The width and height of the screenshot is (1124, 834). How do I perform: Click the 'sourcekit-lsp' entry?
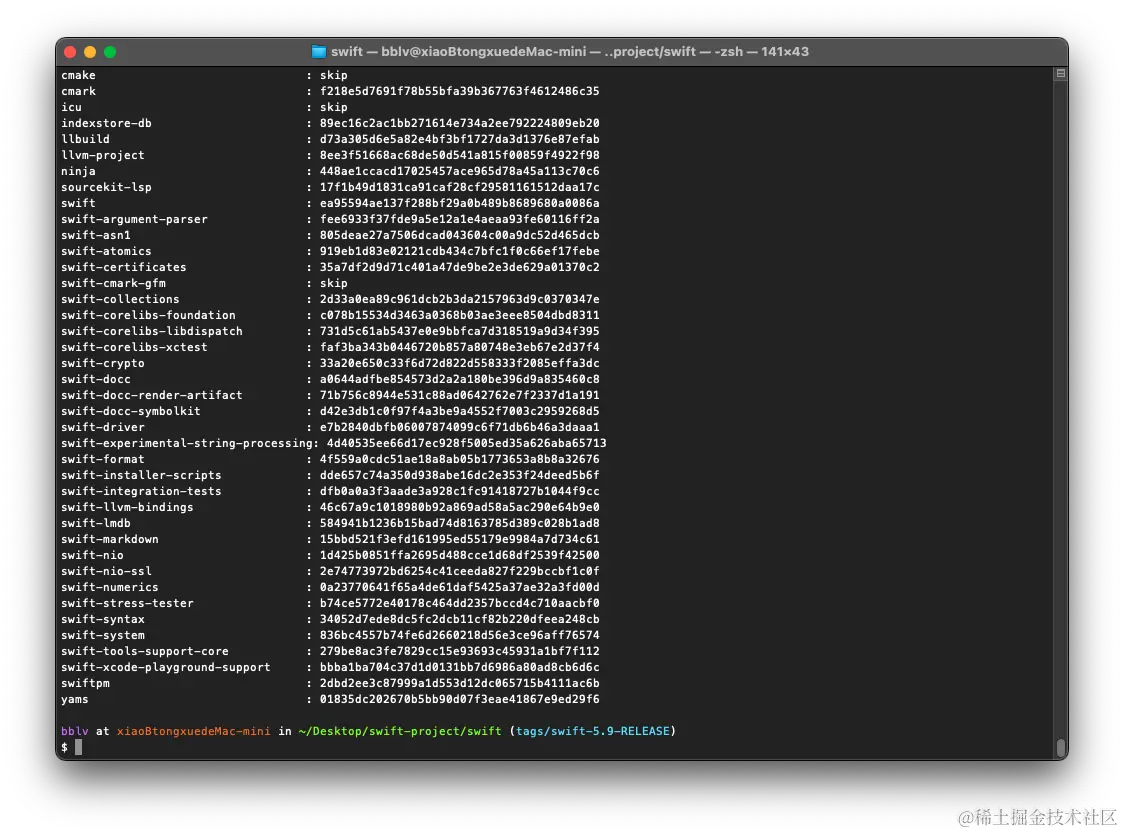coord(106,187)
